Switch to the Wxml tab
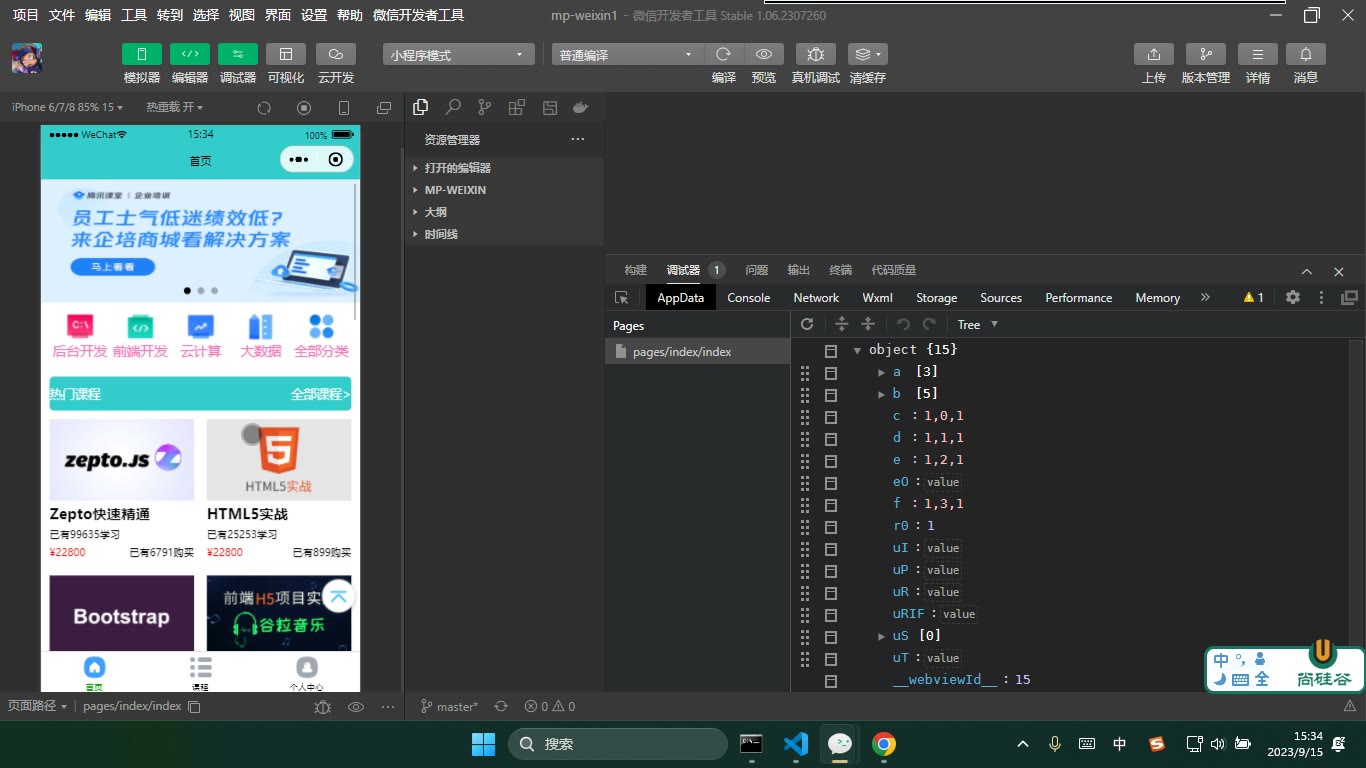The width and height of the screenshot is (1366, 768). pos(877,298)
